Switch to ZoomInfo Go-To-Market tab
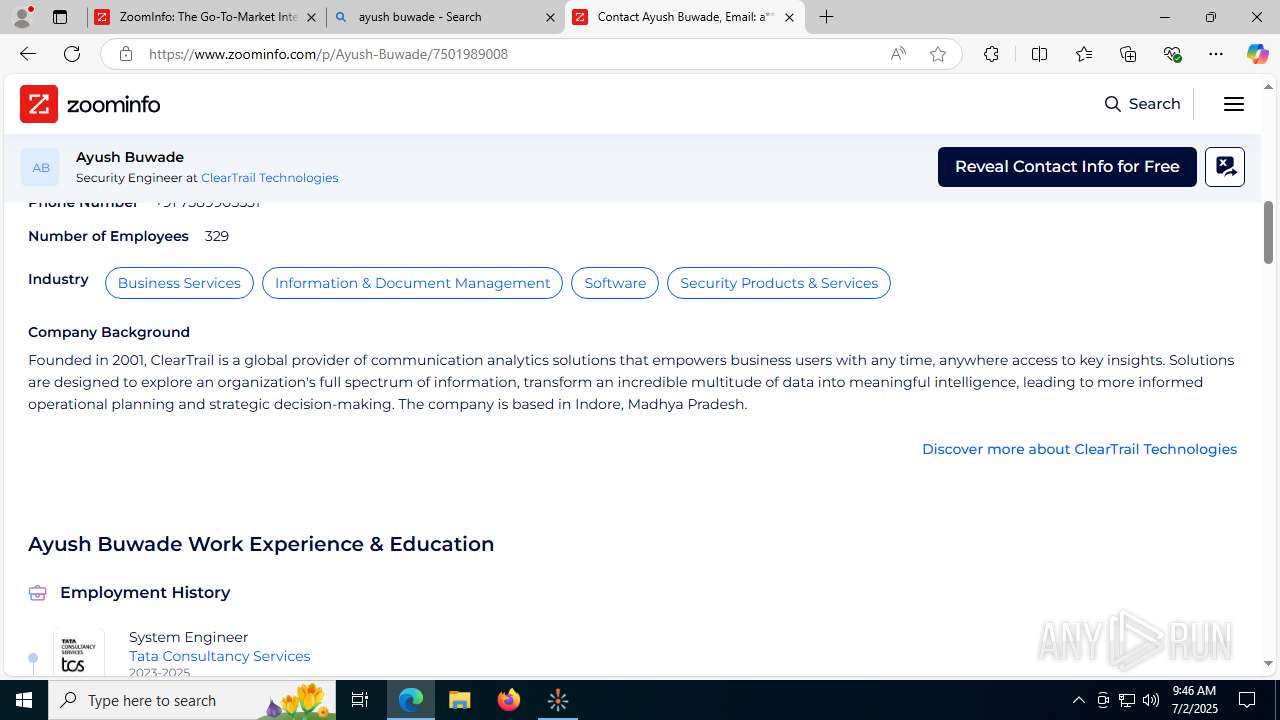This screenshot has height=720, width=1280. (x=206, y=17)
